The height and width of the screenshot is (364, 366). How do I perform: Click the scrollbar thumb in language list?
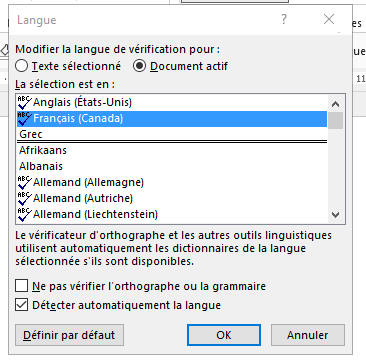(x=336, y=120)
